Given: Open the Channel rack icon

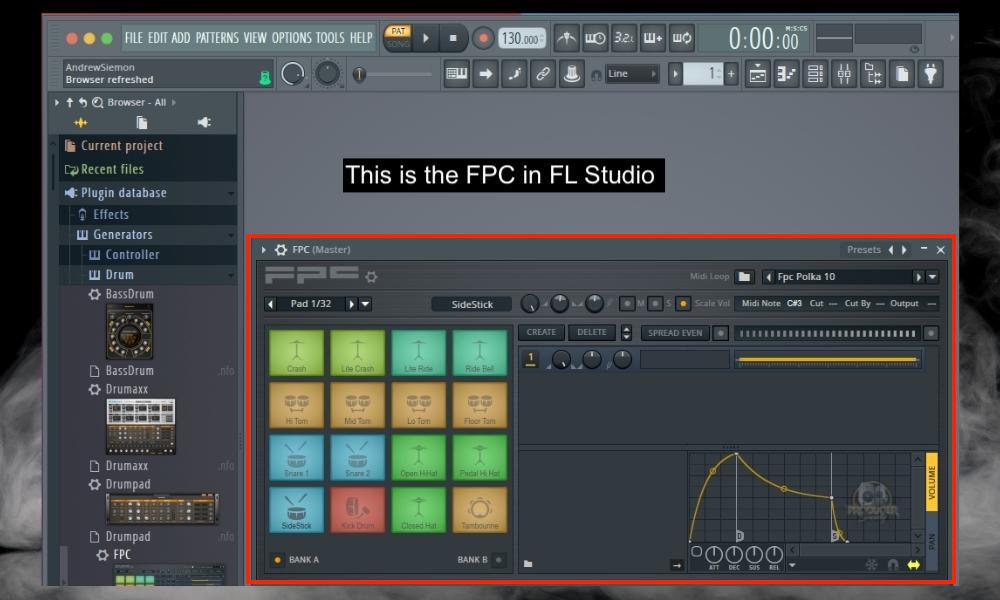Looking at the screenshot, I should click(815, 74).
